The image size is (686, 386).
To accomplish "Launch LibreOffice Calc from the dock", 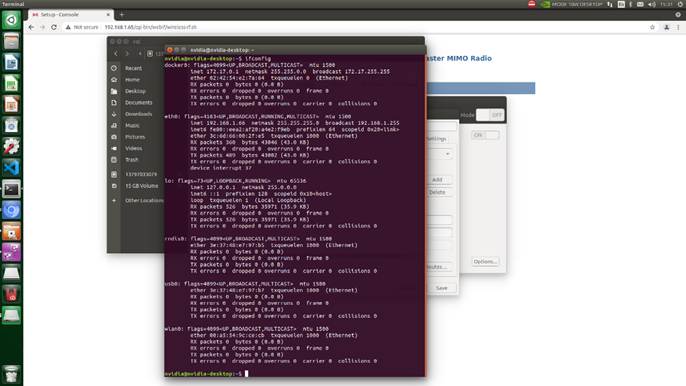I will point(11,84).
